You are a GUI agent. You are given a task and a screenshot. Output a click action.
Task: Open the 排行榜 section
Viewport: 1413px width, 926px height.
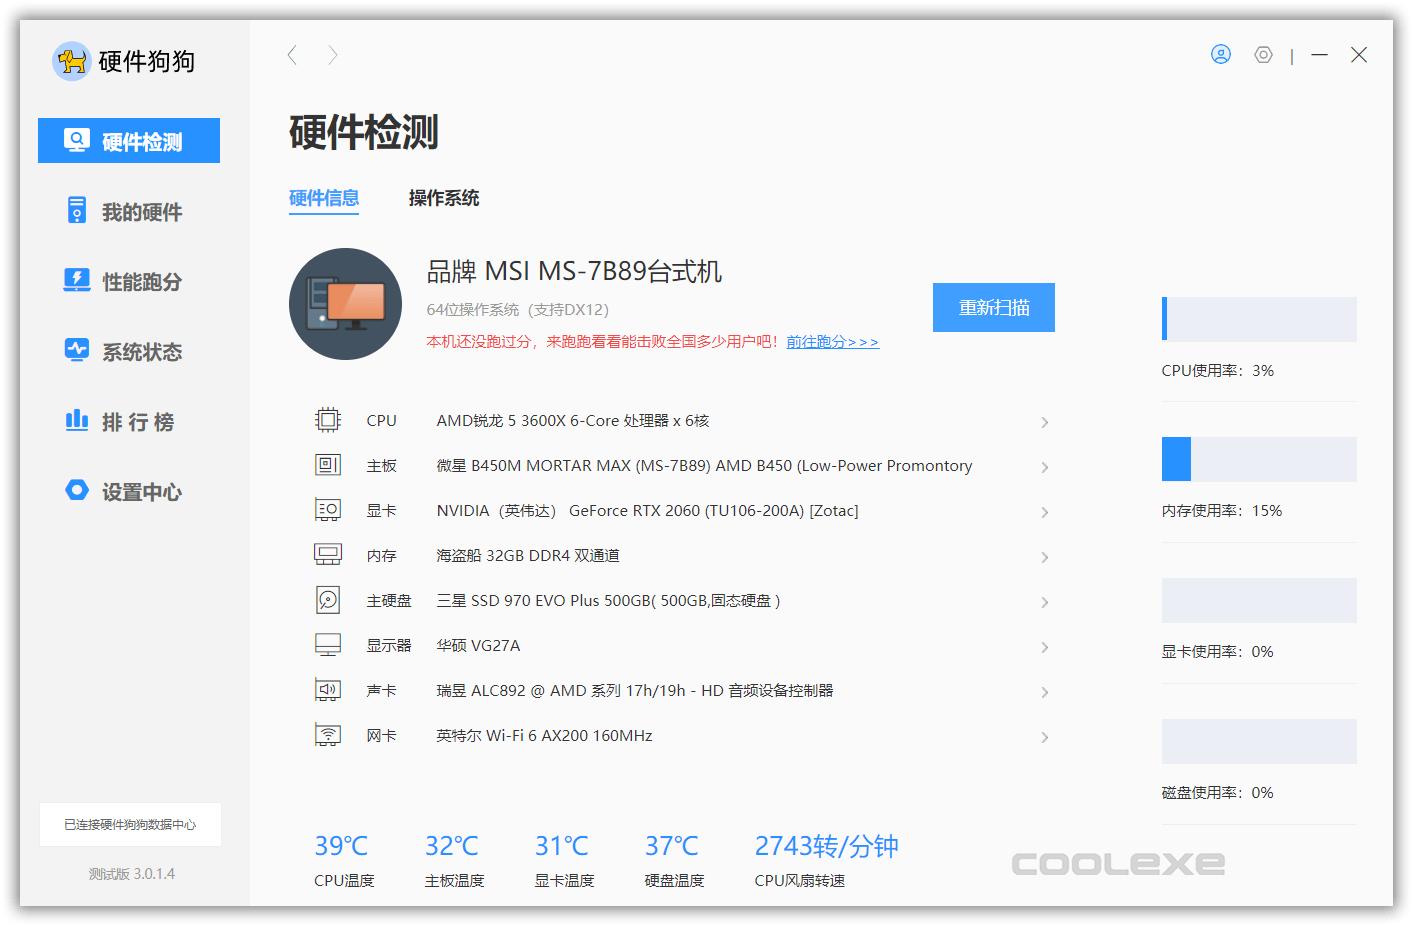pyautogui.click(x=138, y=421)
